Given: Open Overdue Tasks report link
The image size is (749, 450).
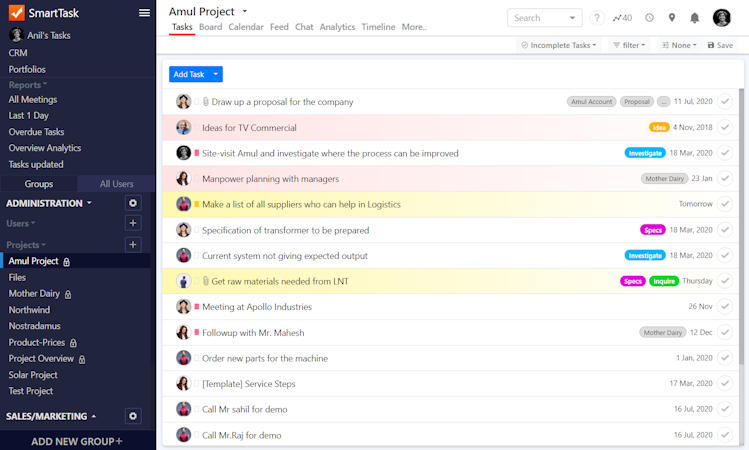Looking at the screenshot, I should coord(36,132).
